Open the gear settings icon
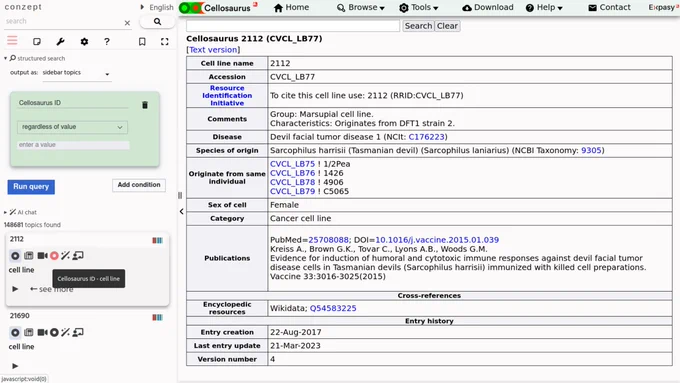The image size is (680, 383). pyautogui.click(x=84, y=42)
